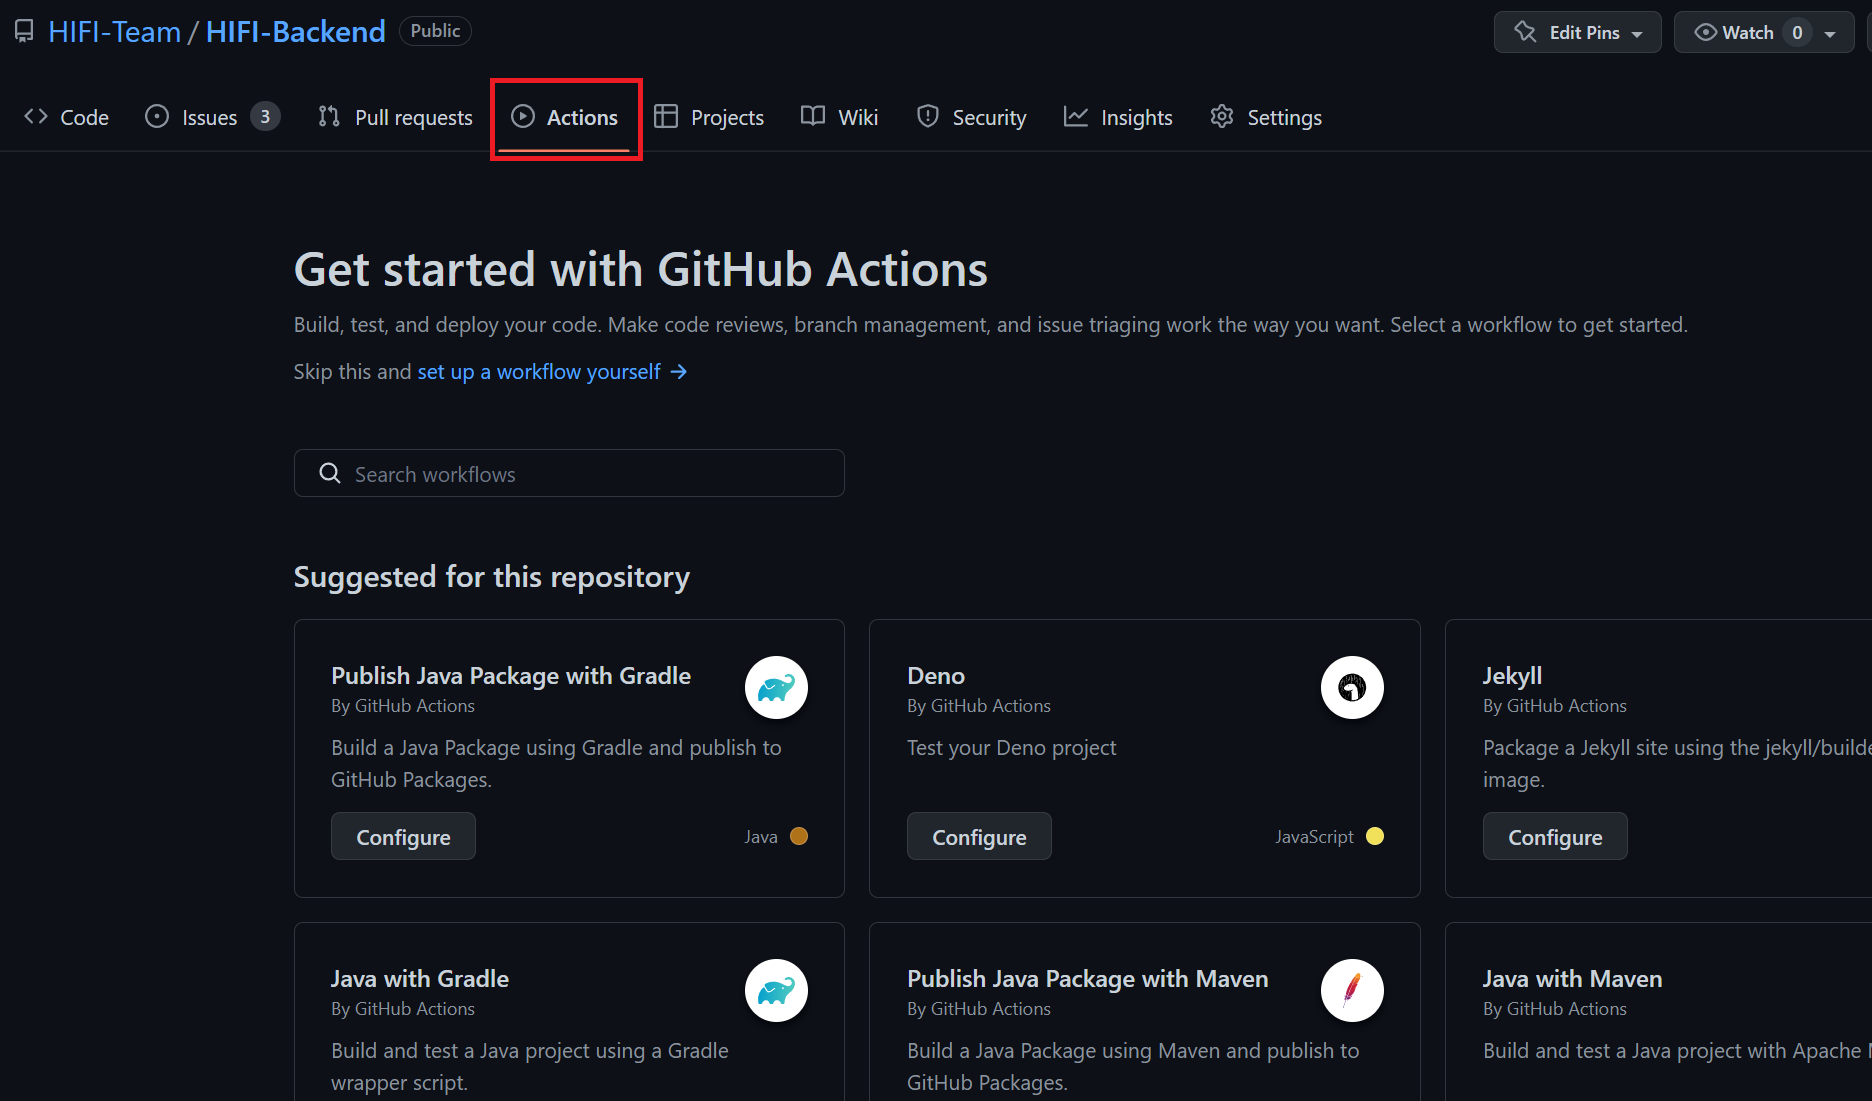Screen dimensions: 1872x1101
Task: Select the Actions tab
Action: 565,117
